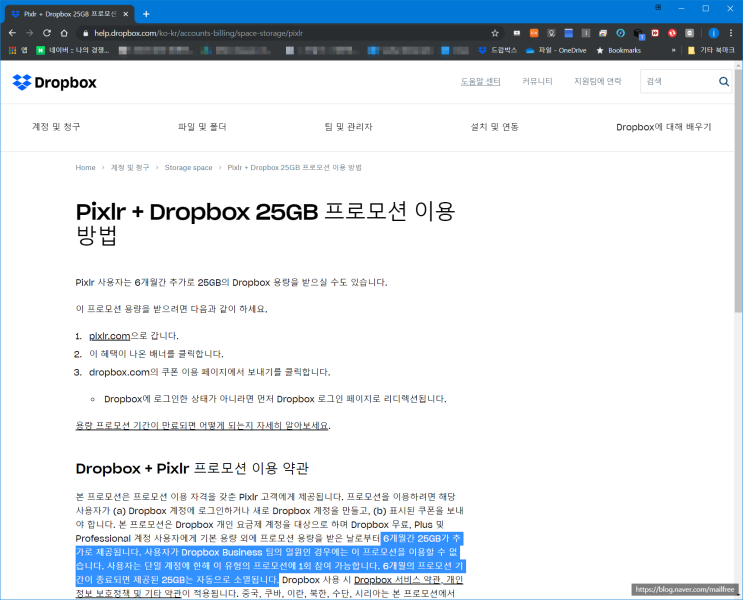Open the 도움말 센터 link

pos(480,82)
